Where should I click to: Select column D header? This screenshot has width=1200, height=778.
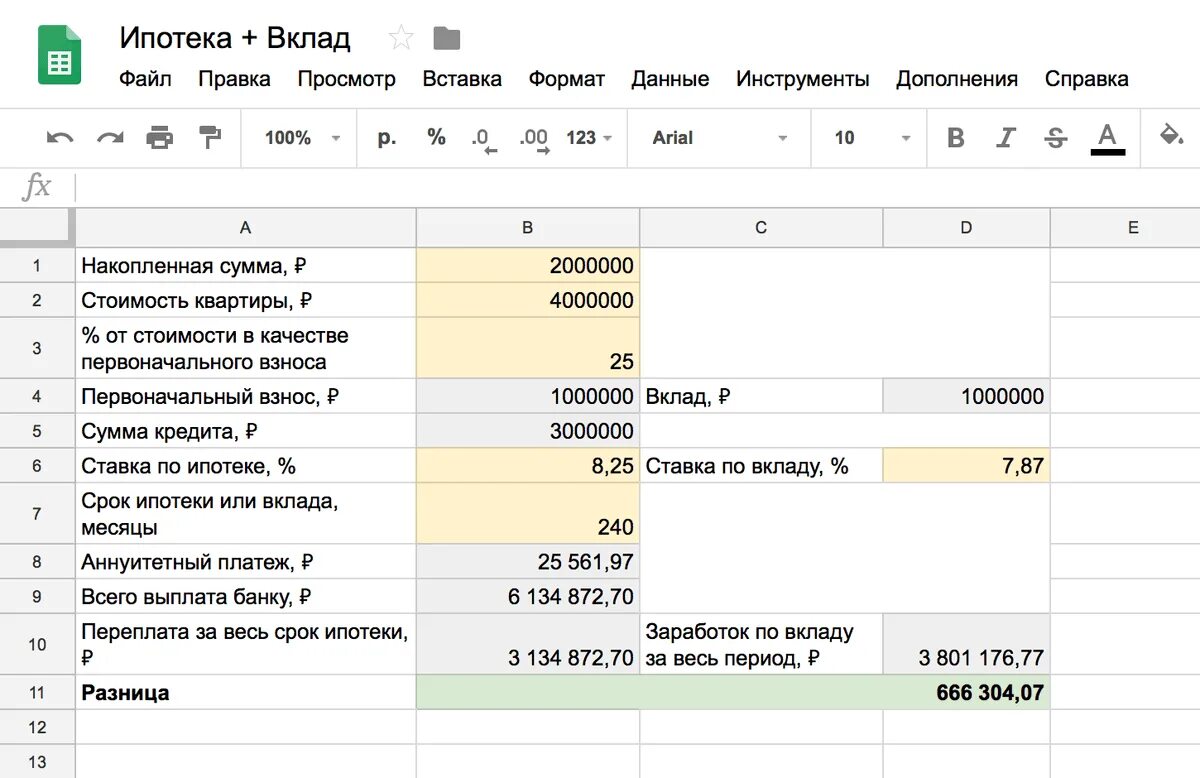pos(966,228)
